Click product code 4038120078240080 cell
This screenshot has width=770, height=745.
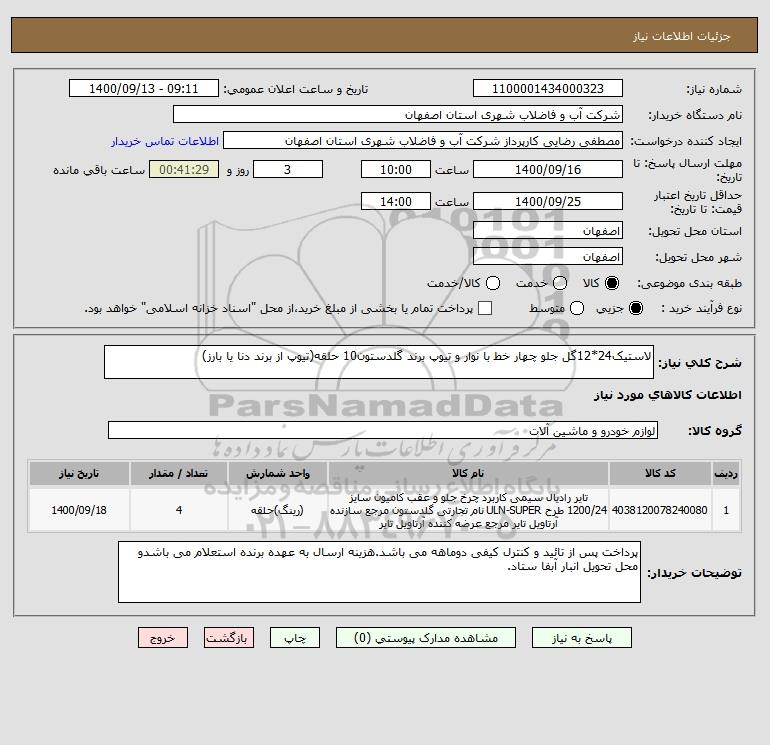pos(660,510)
